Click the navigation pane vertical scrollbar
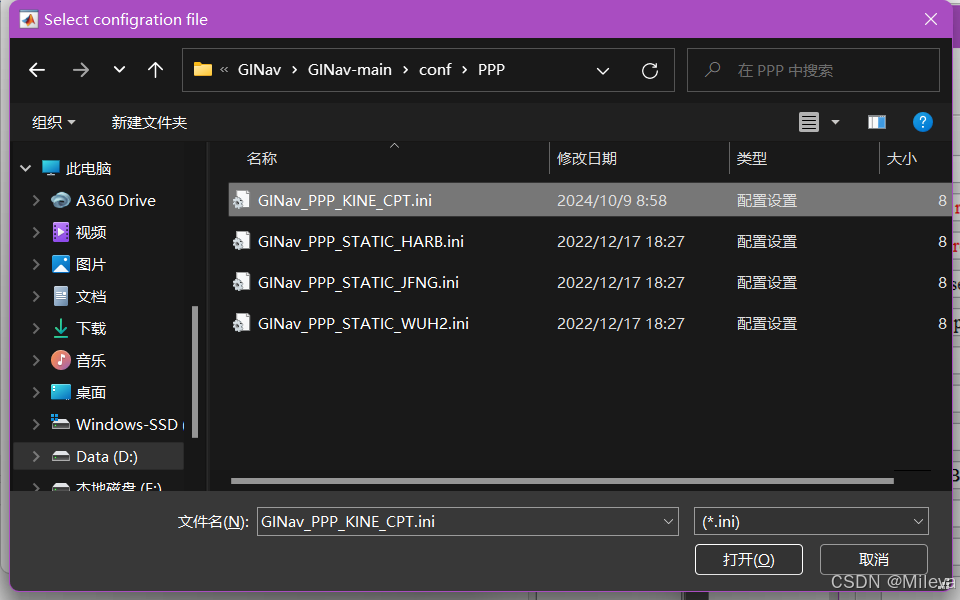Viewport: 960px width, 600px height. pyautogui.click(x=195, y=372)
